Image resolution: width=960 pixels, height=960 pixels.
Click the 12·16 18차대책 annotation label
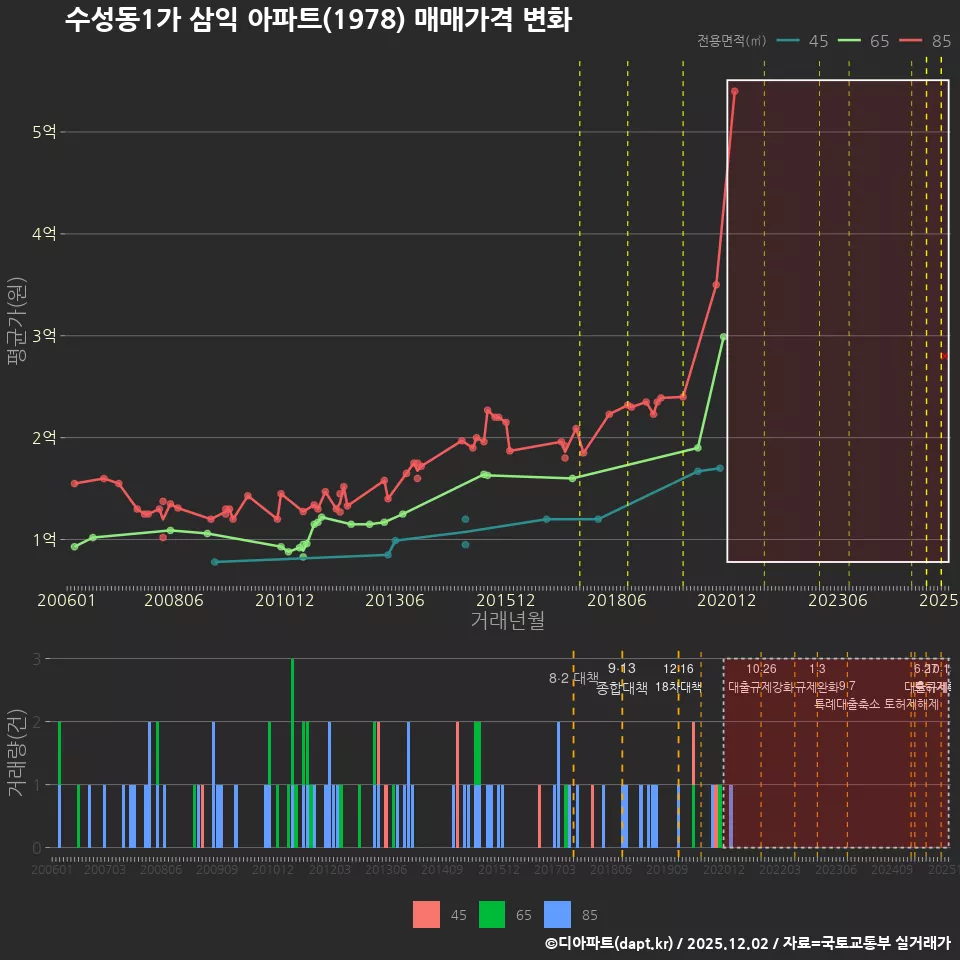679,678
